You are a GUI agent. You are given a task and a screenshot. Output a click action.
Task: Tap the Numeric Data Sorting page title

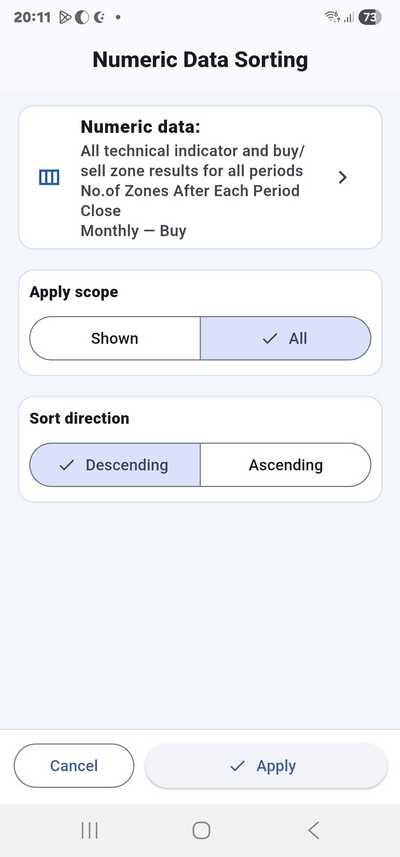200,60
